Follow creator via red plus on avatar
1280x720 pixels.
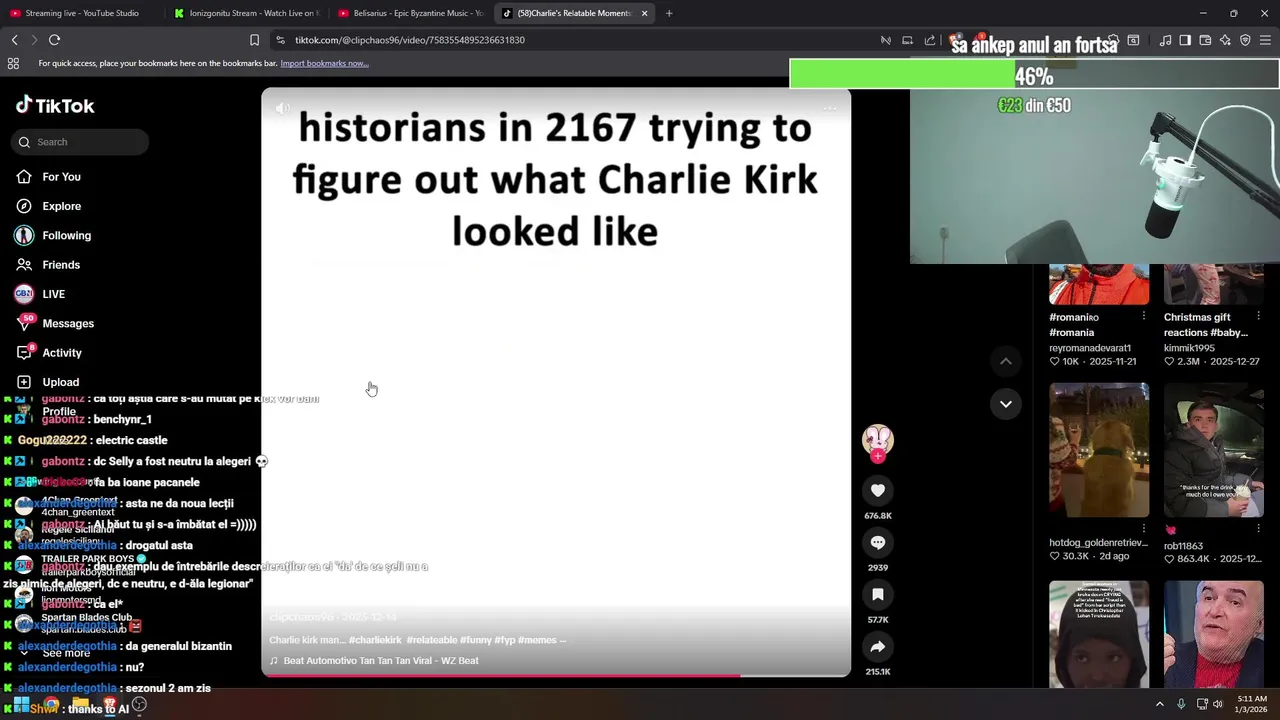877,457
